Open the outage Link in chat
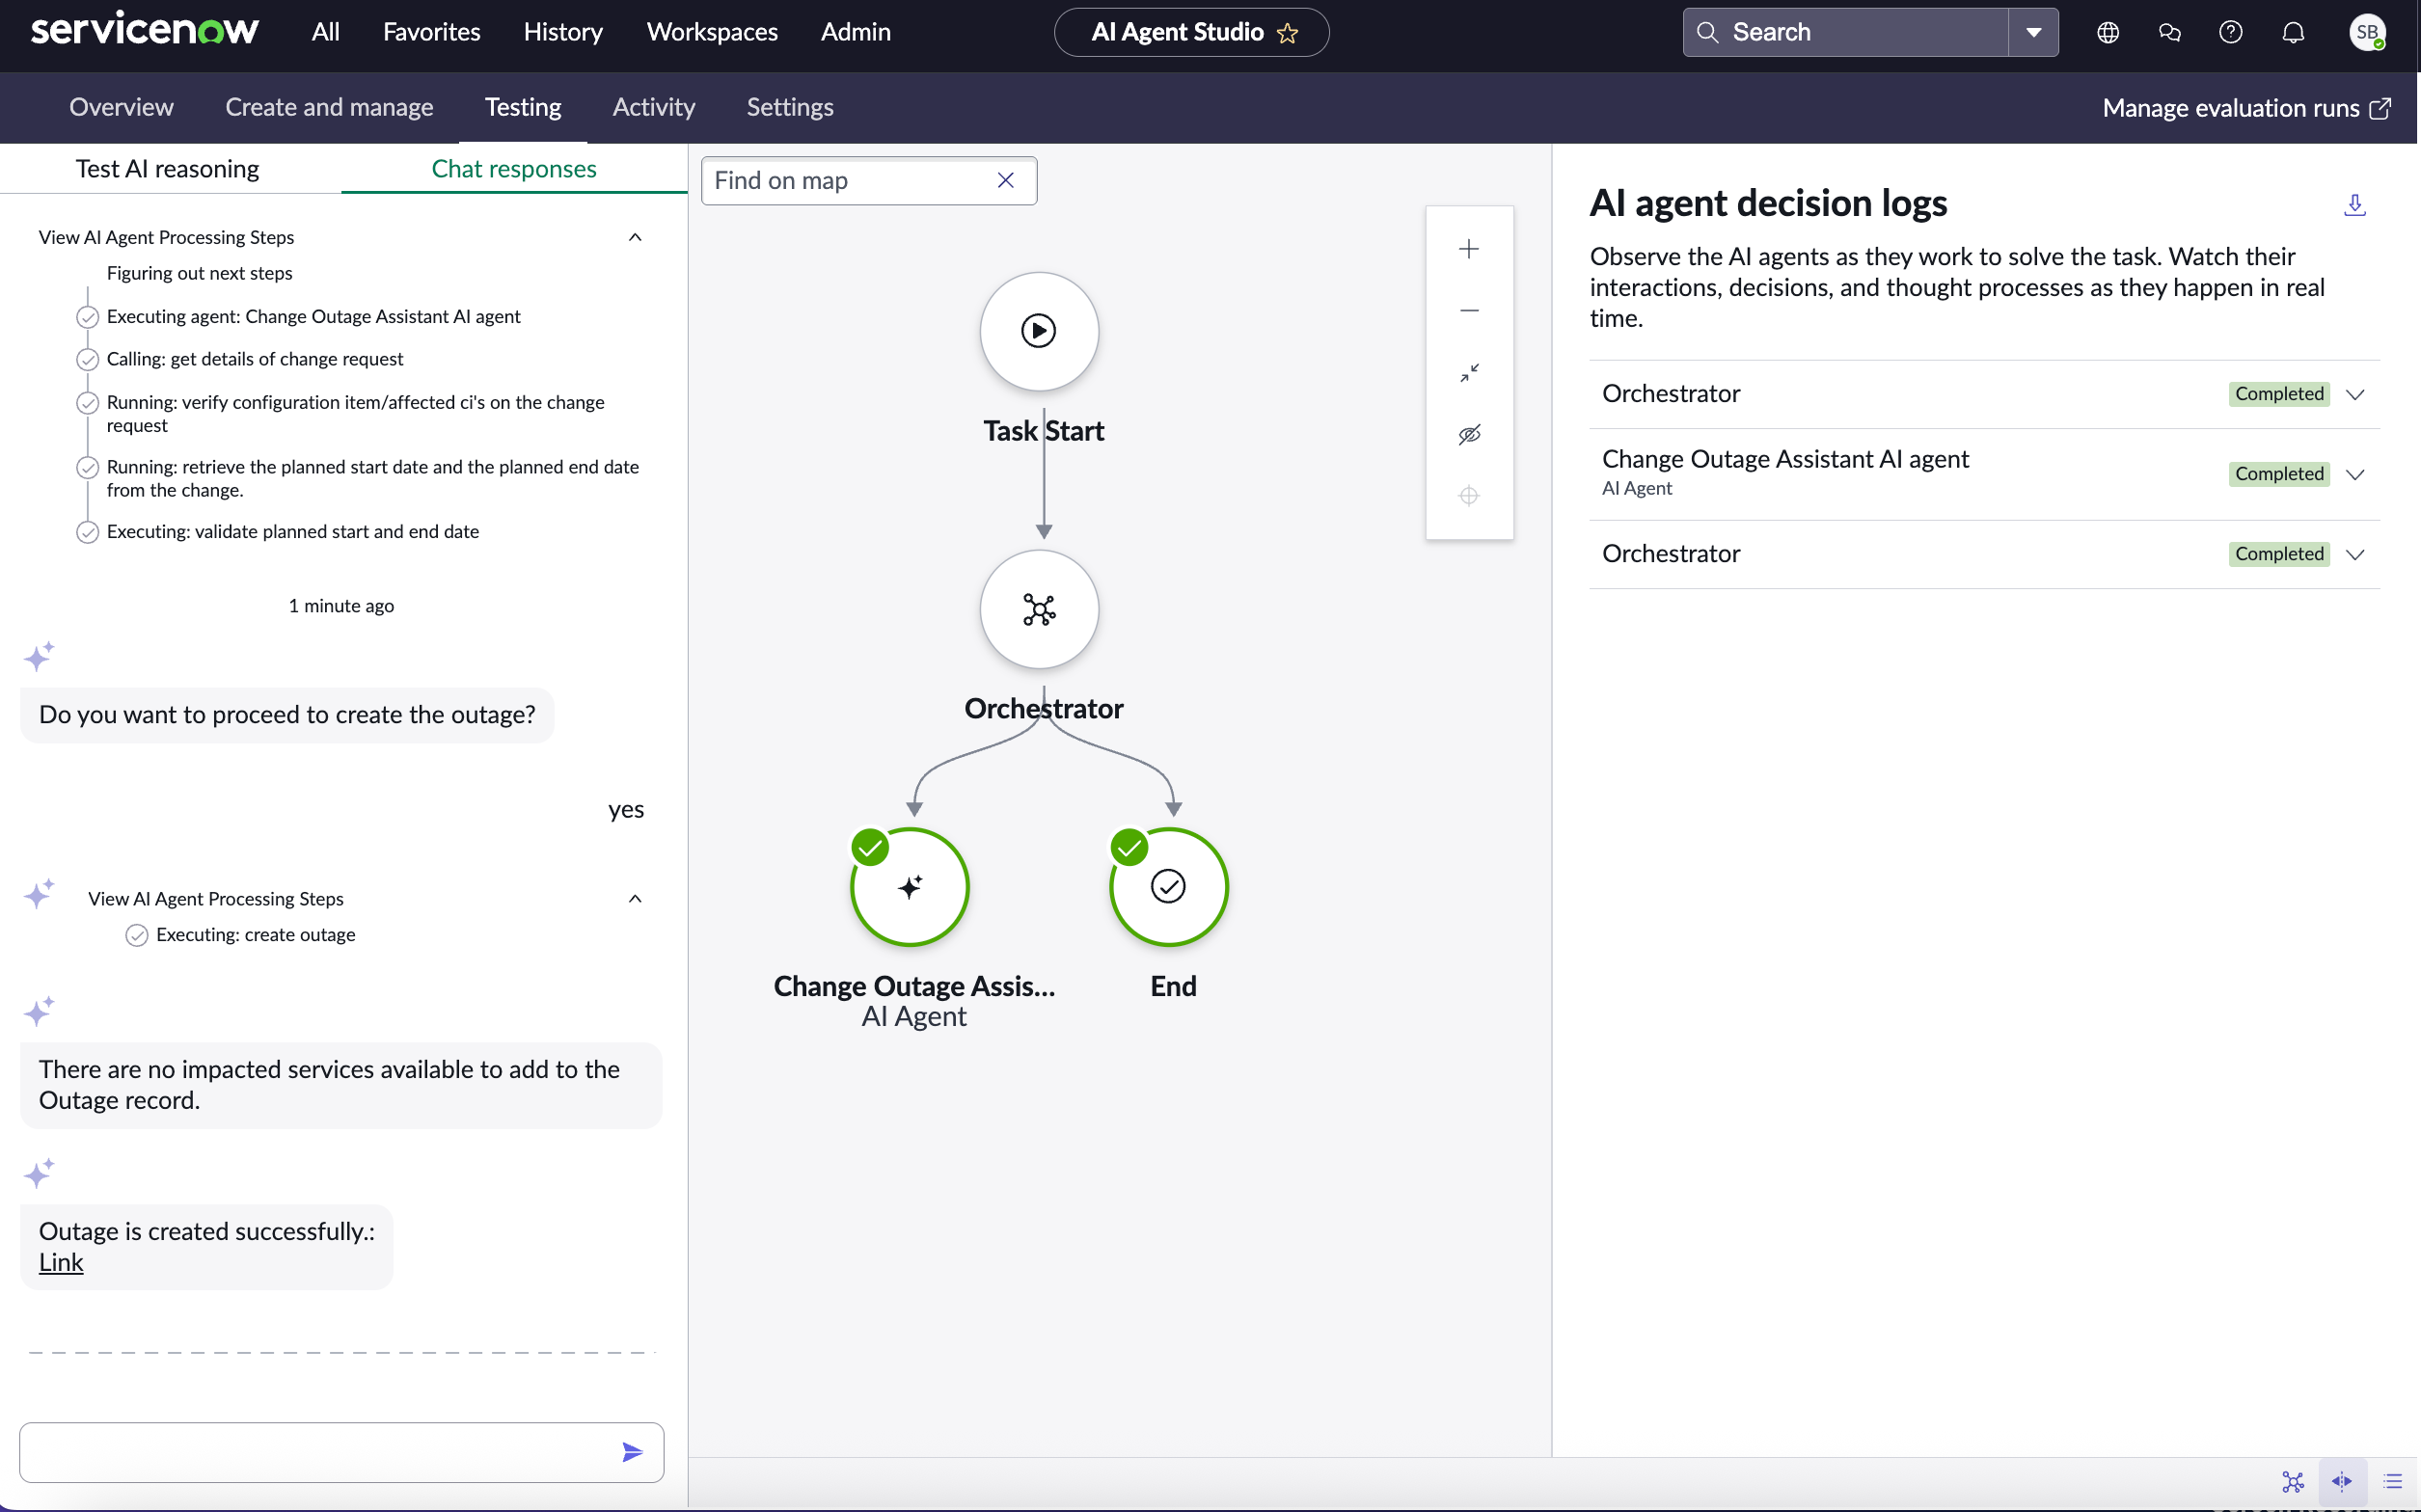Viewport: 2421px width, 1512px height. point(61,1262)
